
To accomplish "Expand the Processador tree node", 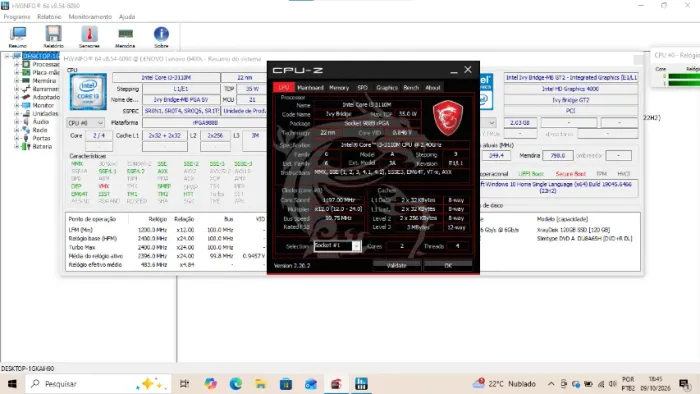I will (17, 64).
